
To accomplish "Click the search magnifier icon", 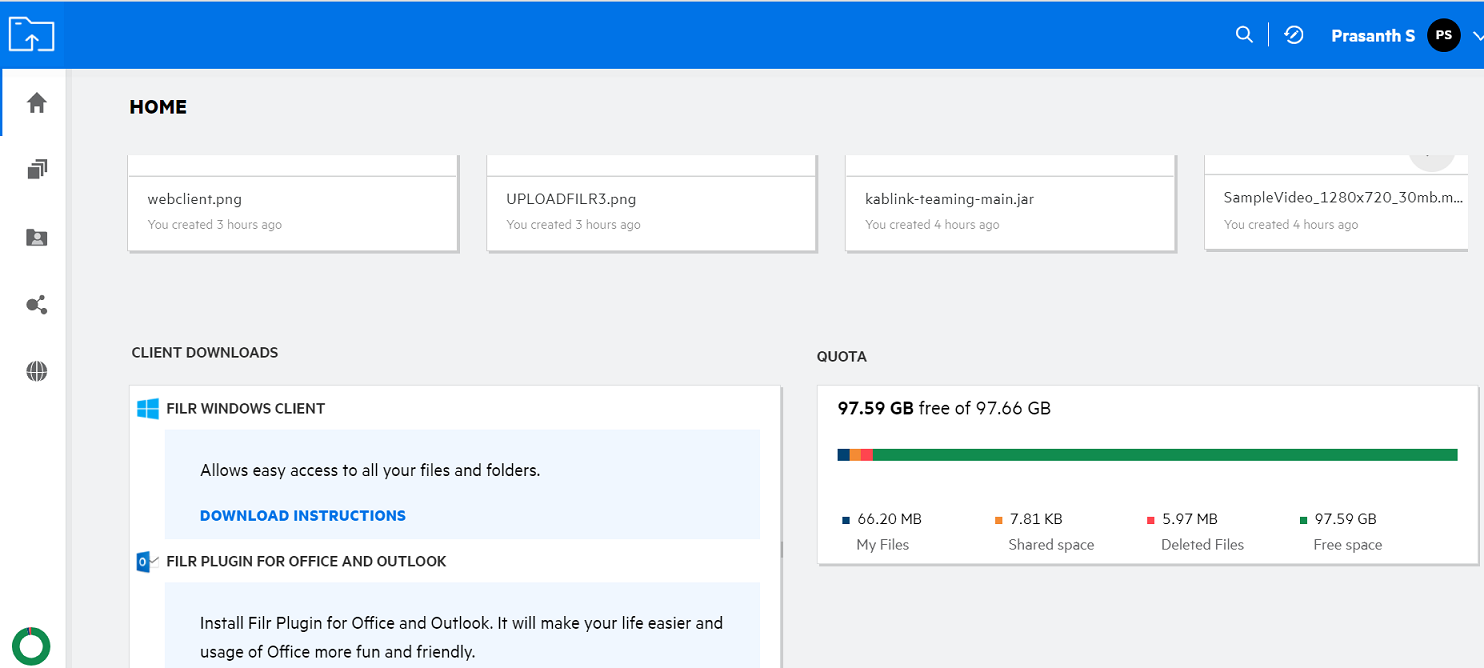I will click(x=1244, y=35).
